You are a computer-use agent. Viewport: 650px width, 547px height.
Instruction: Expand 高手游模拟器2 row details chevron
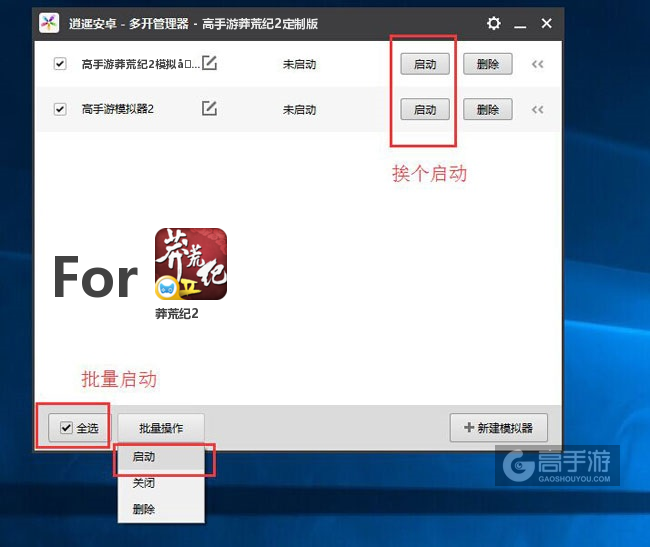pyautogui.click(x=537, y=110)
